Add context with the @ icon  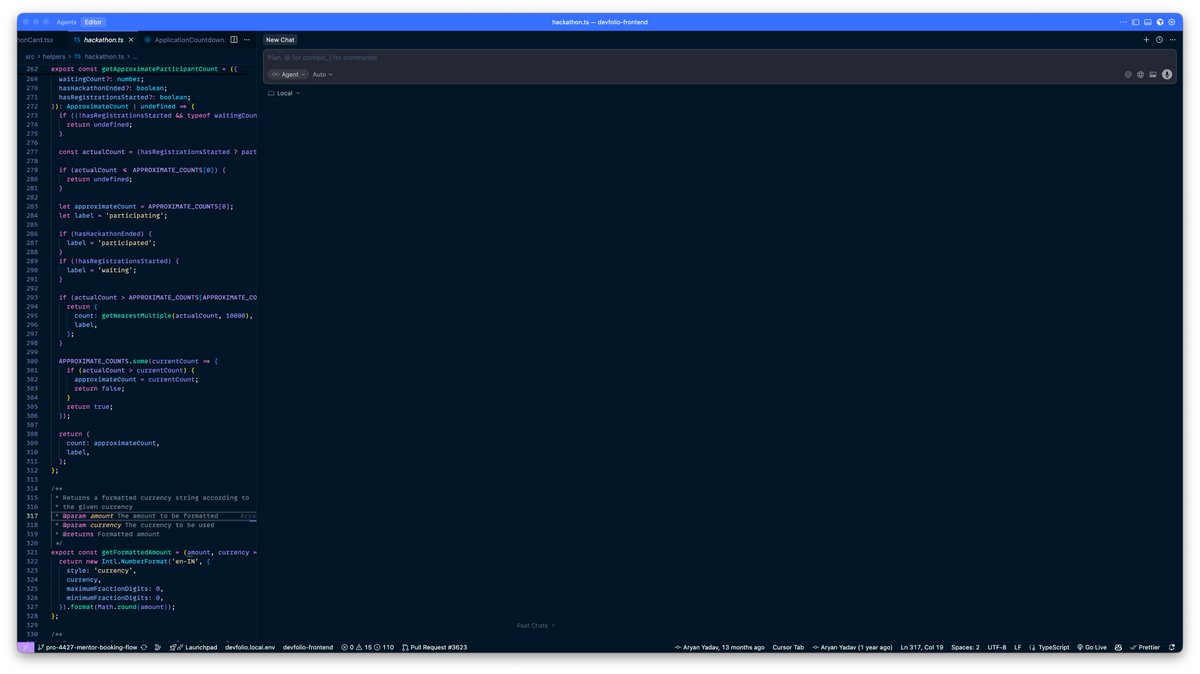tap(1128, 75)
